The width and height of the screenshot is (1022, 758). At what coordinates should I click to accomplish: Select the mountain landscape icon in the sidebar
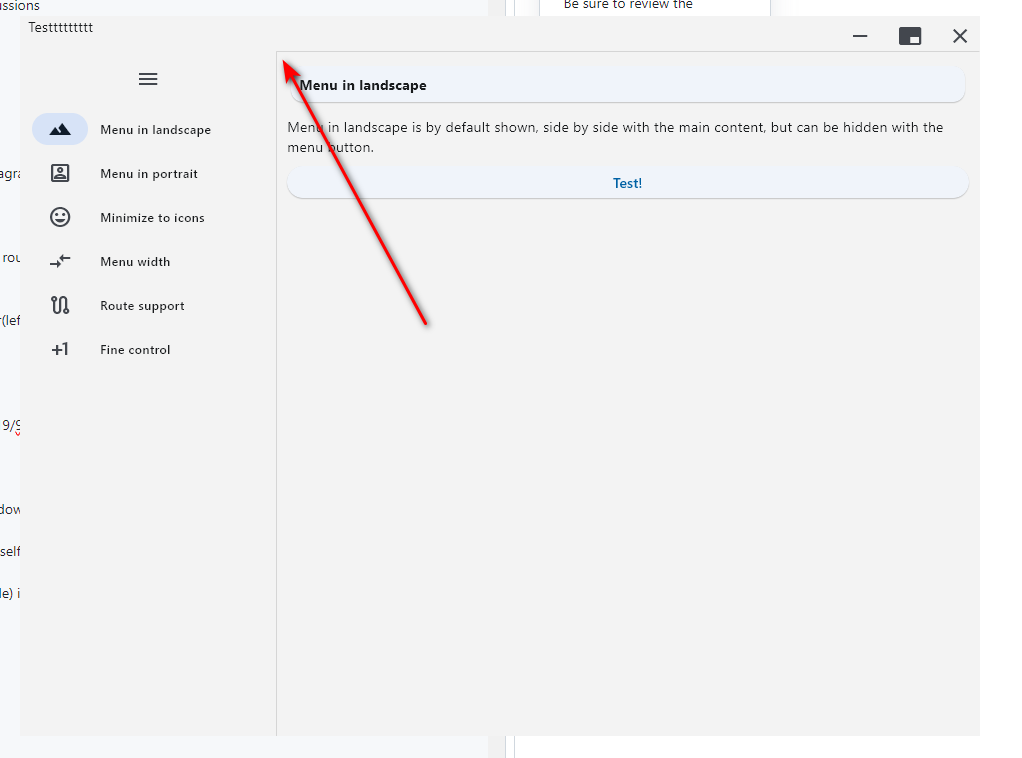pyautogui.click(x=60, y=129)
